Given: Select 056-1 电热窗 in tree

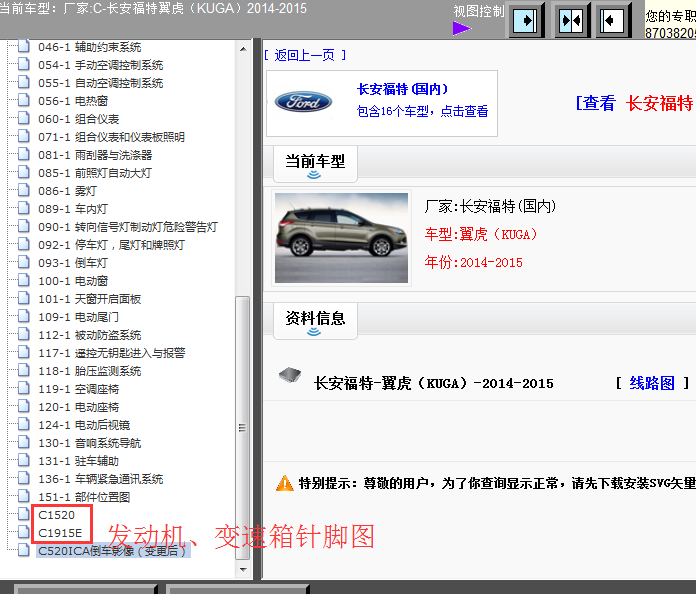Looking at the screenshot, I should 73,101.
